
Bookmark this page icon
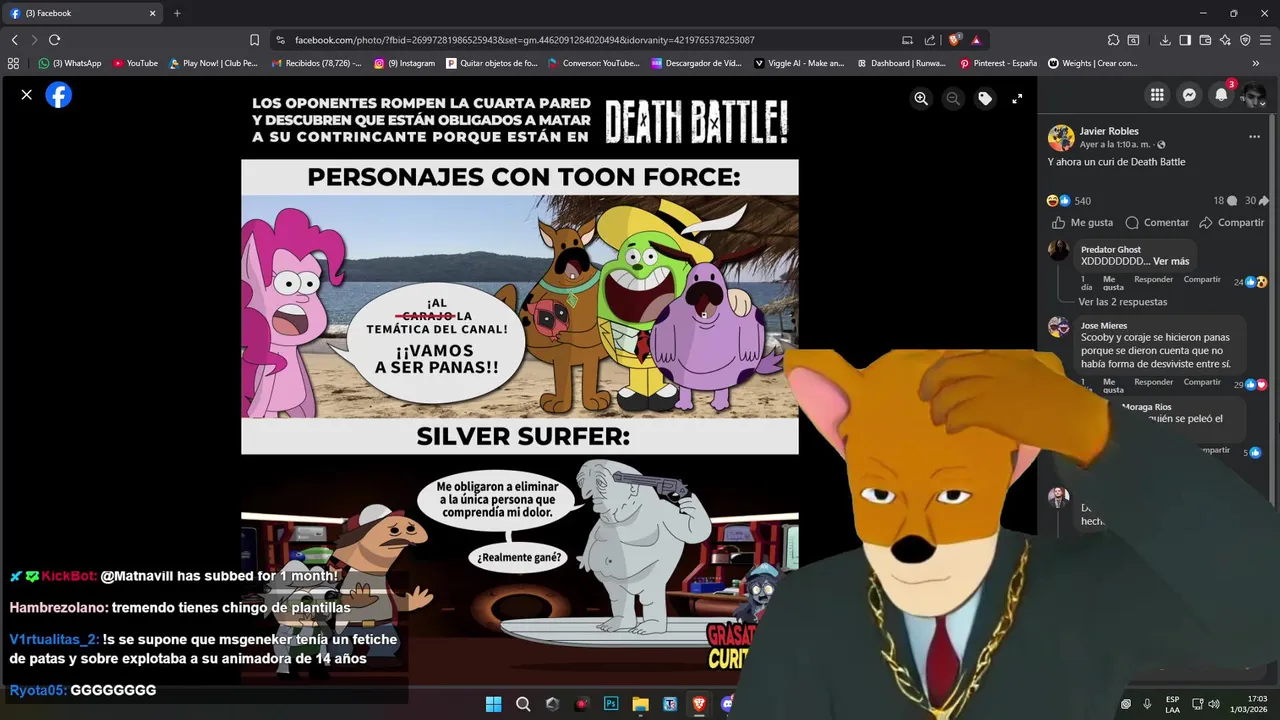254,40
